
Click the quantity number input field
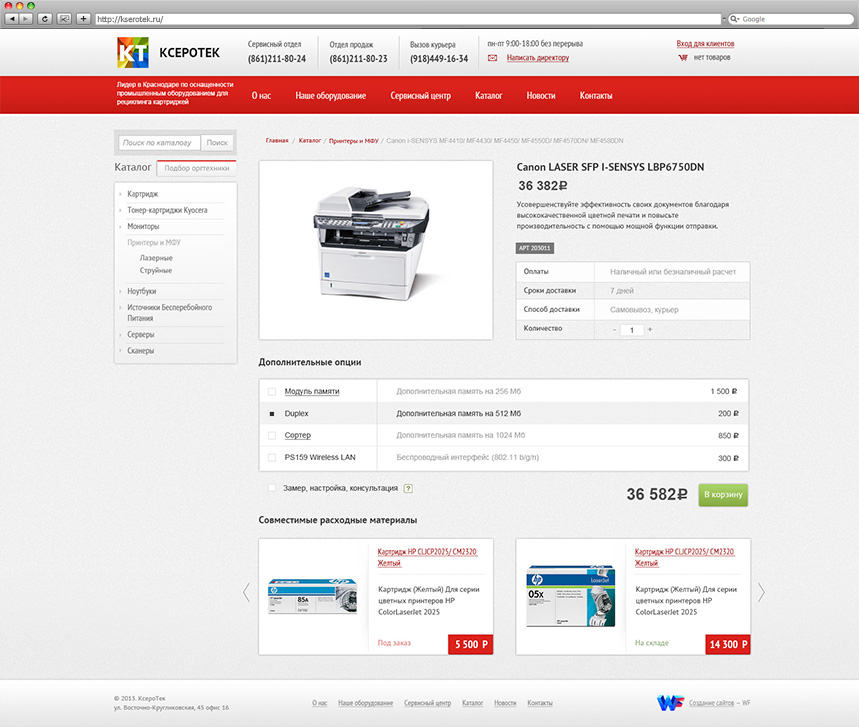click(632, 330)
